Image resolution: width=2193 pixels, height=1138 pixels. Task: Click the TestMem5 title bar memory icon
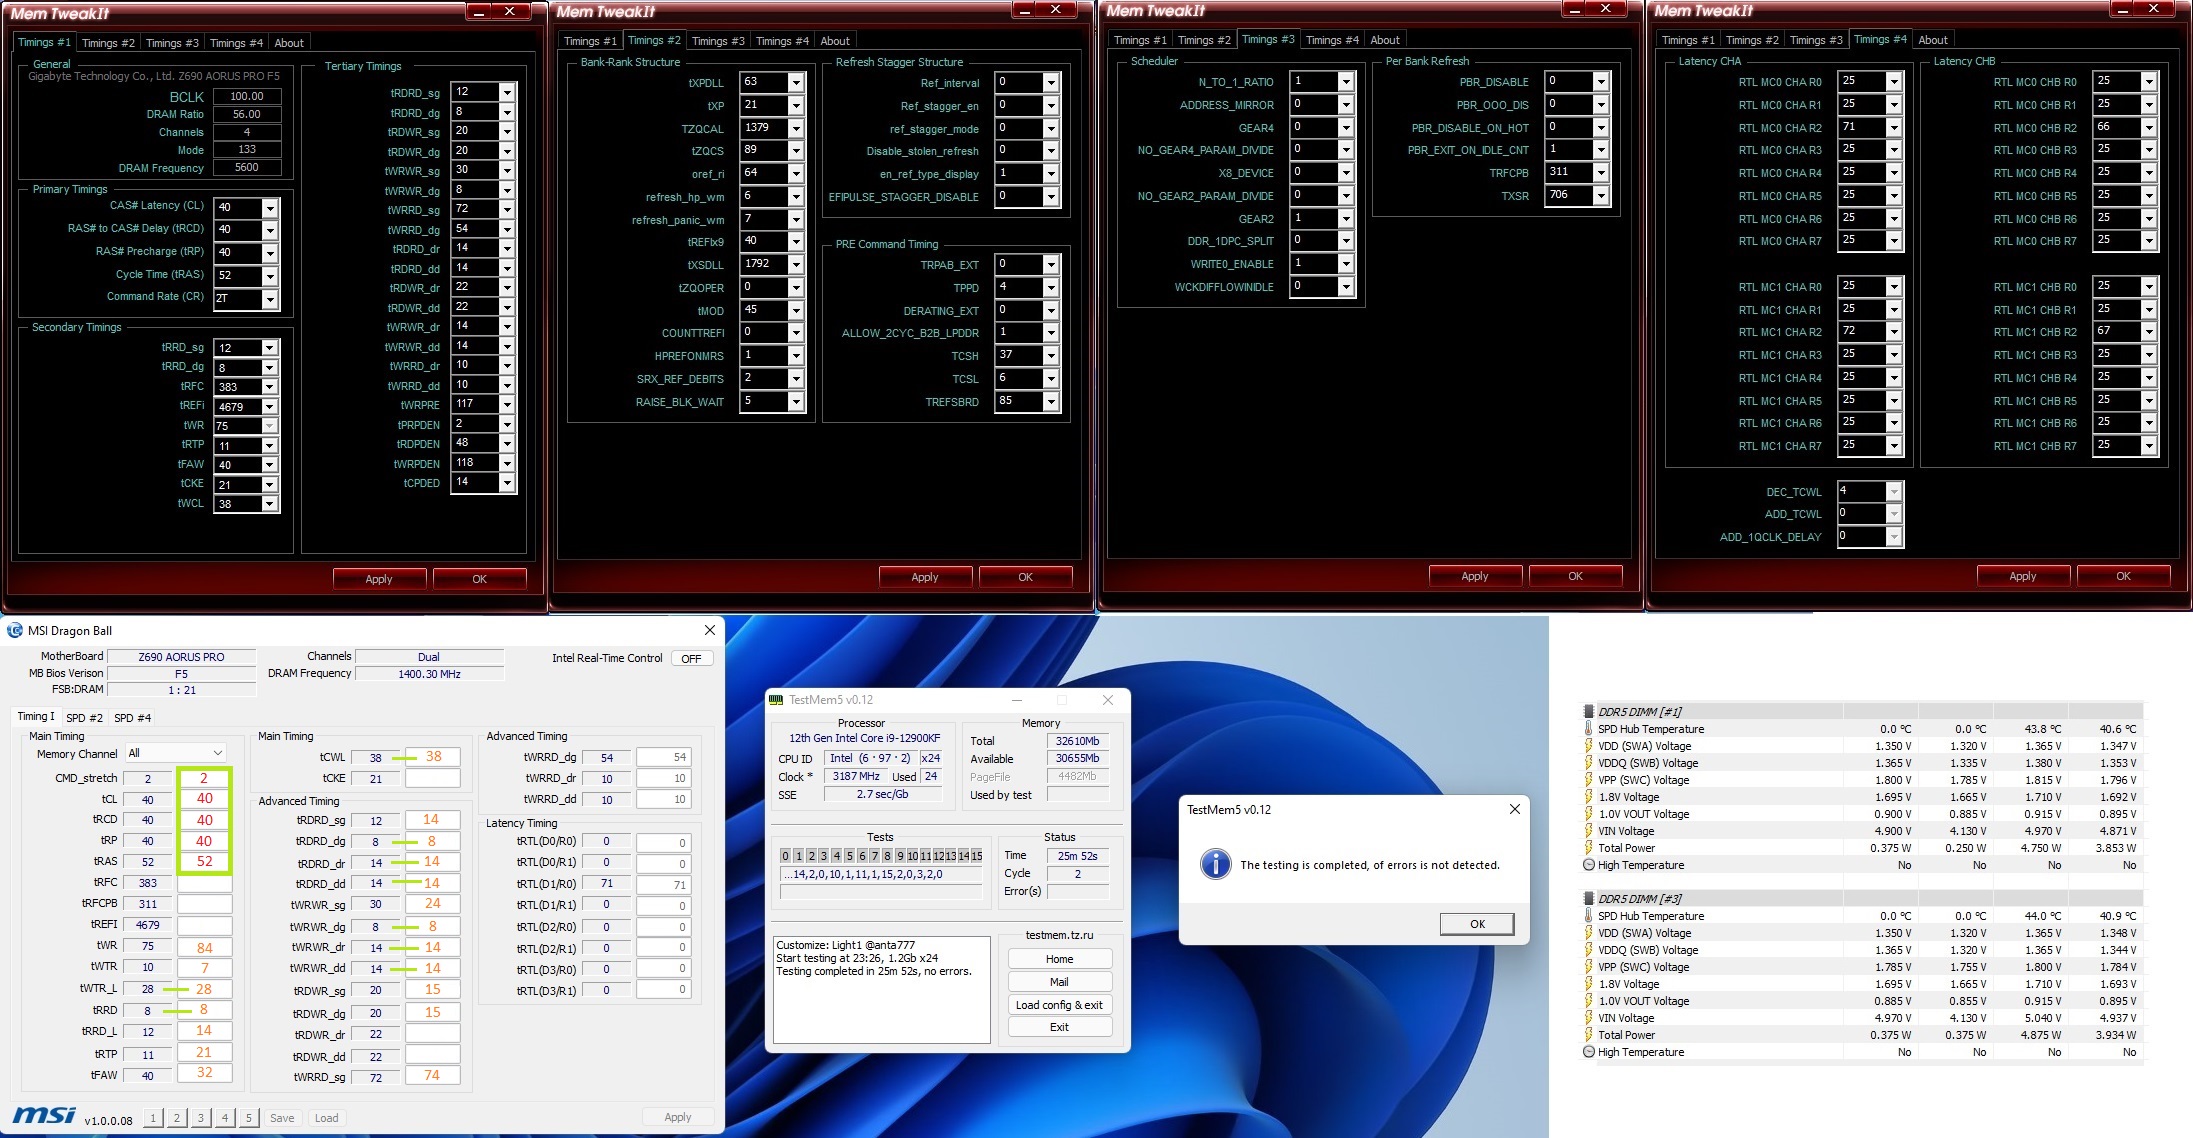(777, 700)
